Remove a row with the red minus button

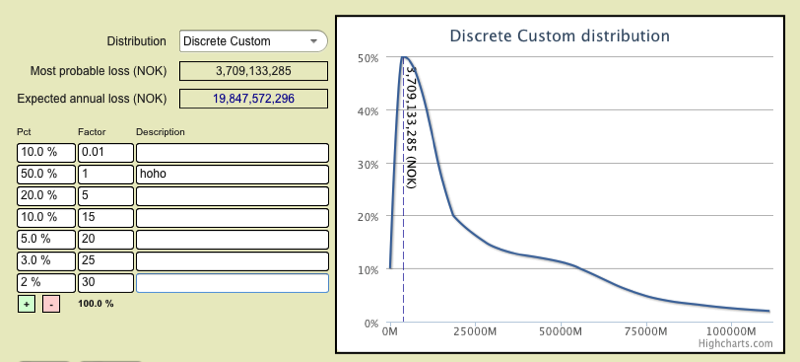pyautogui.click(x=51, y=304)
